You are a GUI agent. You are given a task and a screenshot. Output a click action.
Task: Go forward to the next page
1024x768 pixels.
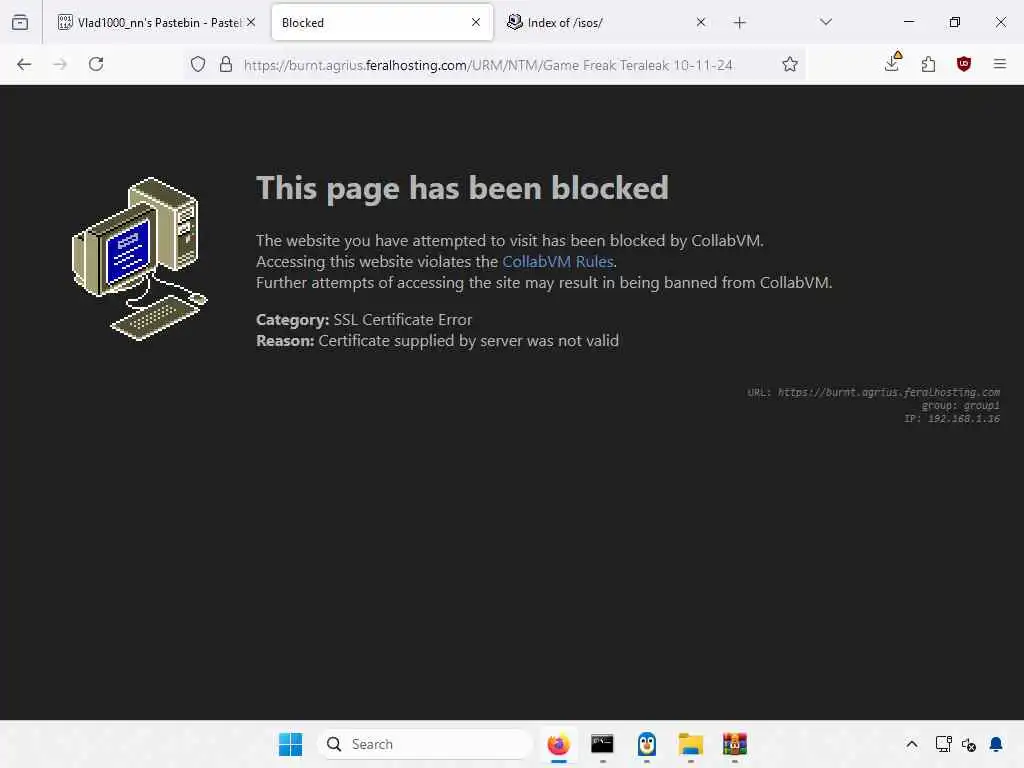(x=60, y=64)
